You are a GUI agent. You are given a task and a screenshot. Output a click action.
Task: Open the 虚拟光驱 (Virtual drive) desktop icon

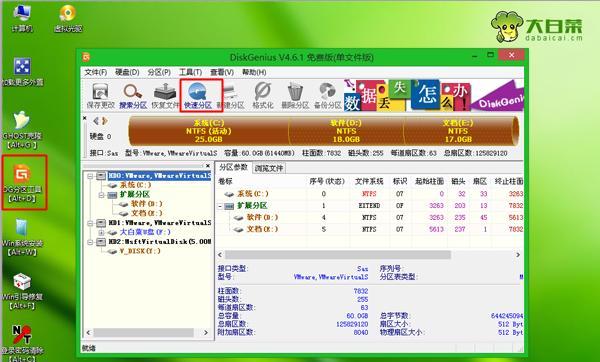click(68, 18)
